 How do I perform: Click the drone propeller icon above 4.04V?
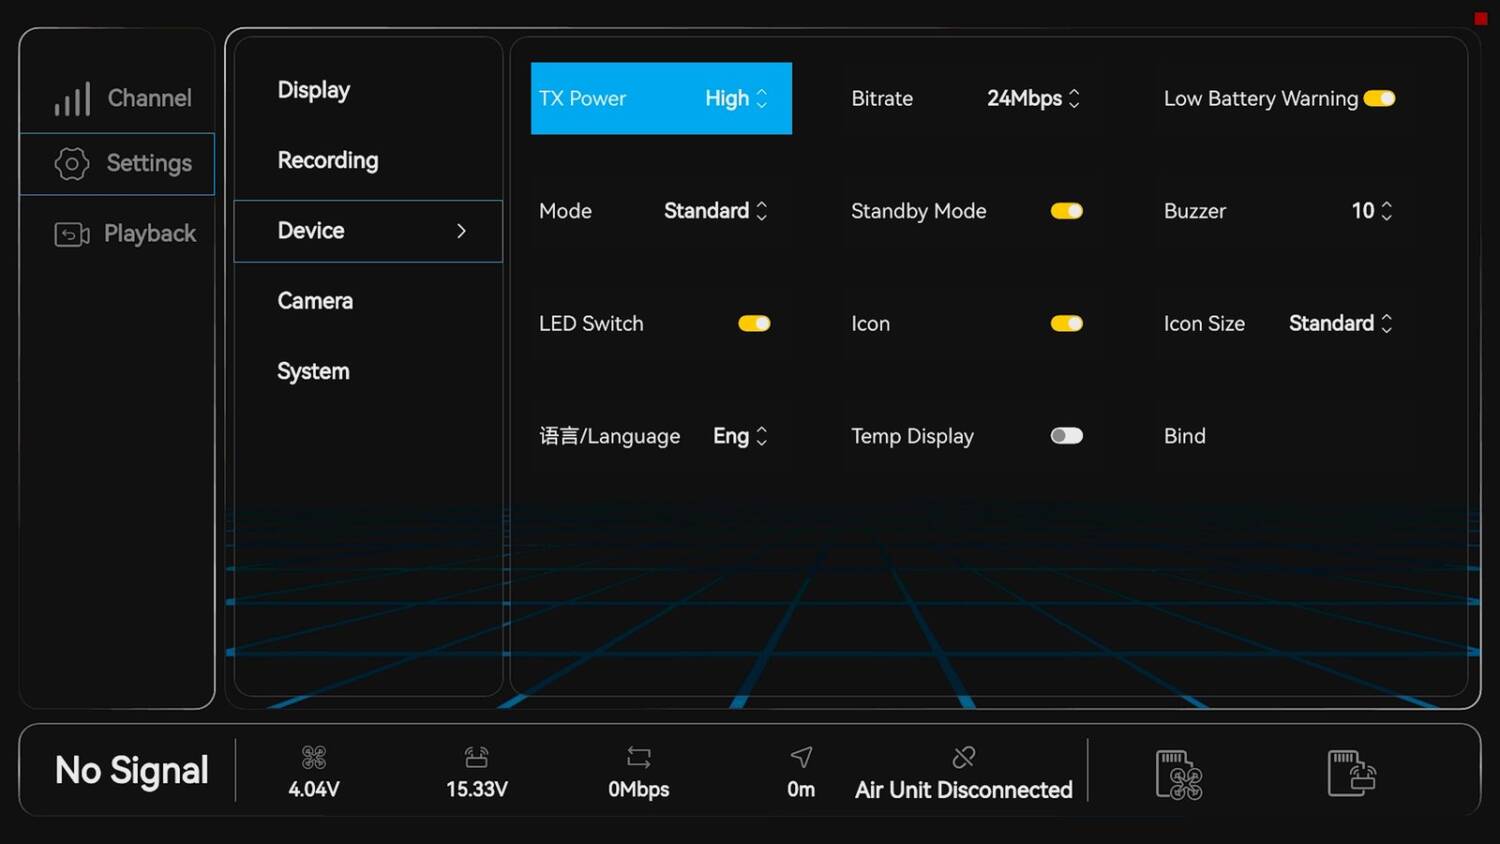pos(314,757)
